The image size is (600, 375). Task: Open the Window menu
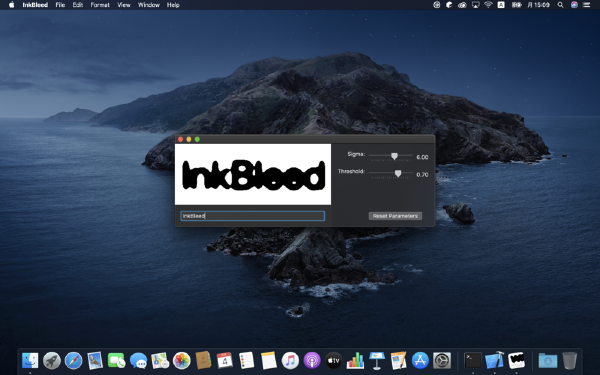point(148,5)
